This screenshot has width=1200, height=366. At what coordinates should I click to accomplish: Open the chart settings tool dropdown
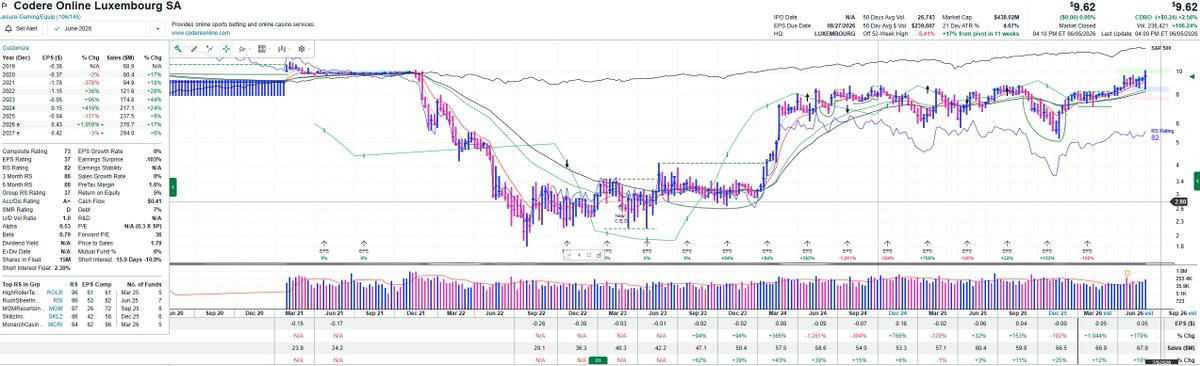[x=303, y=49]
